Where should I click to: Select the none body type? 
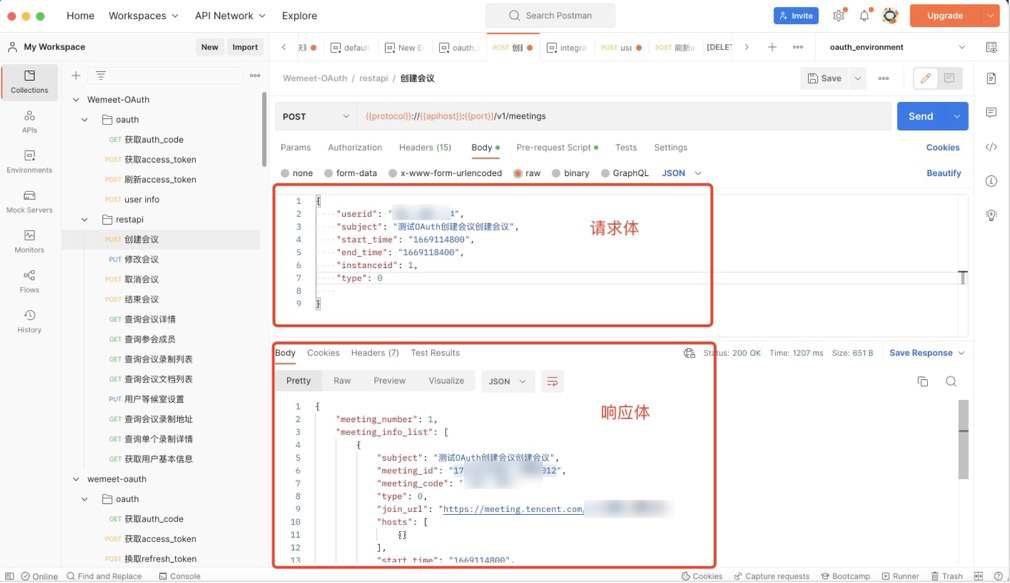297,173
